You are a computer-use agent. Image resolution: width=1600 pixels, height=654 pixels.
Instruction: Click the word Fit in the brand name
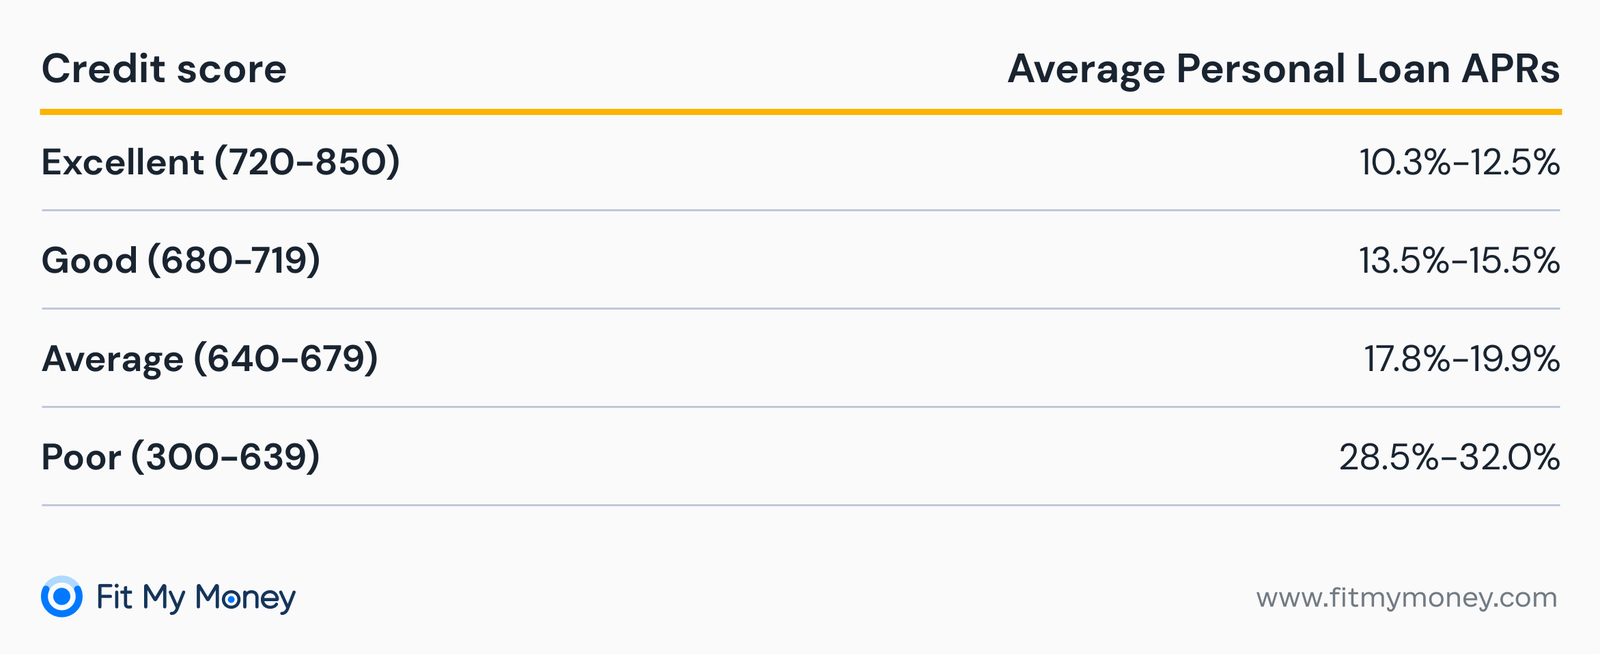tap(114, 597)
